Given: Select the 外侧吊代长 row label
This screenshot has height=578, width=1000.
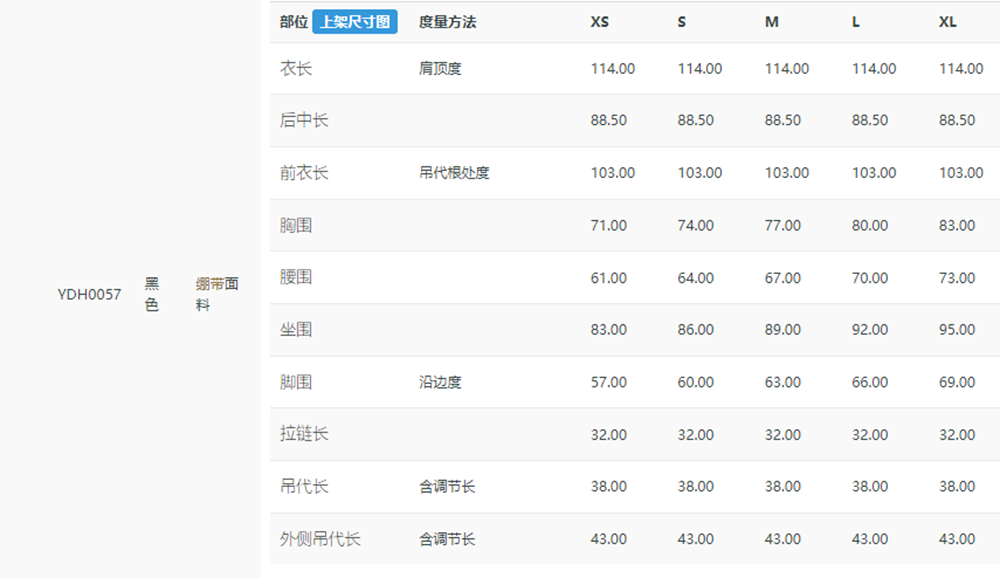Looking at the screenshot, I should point(320,539).
